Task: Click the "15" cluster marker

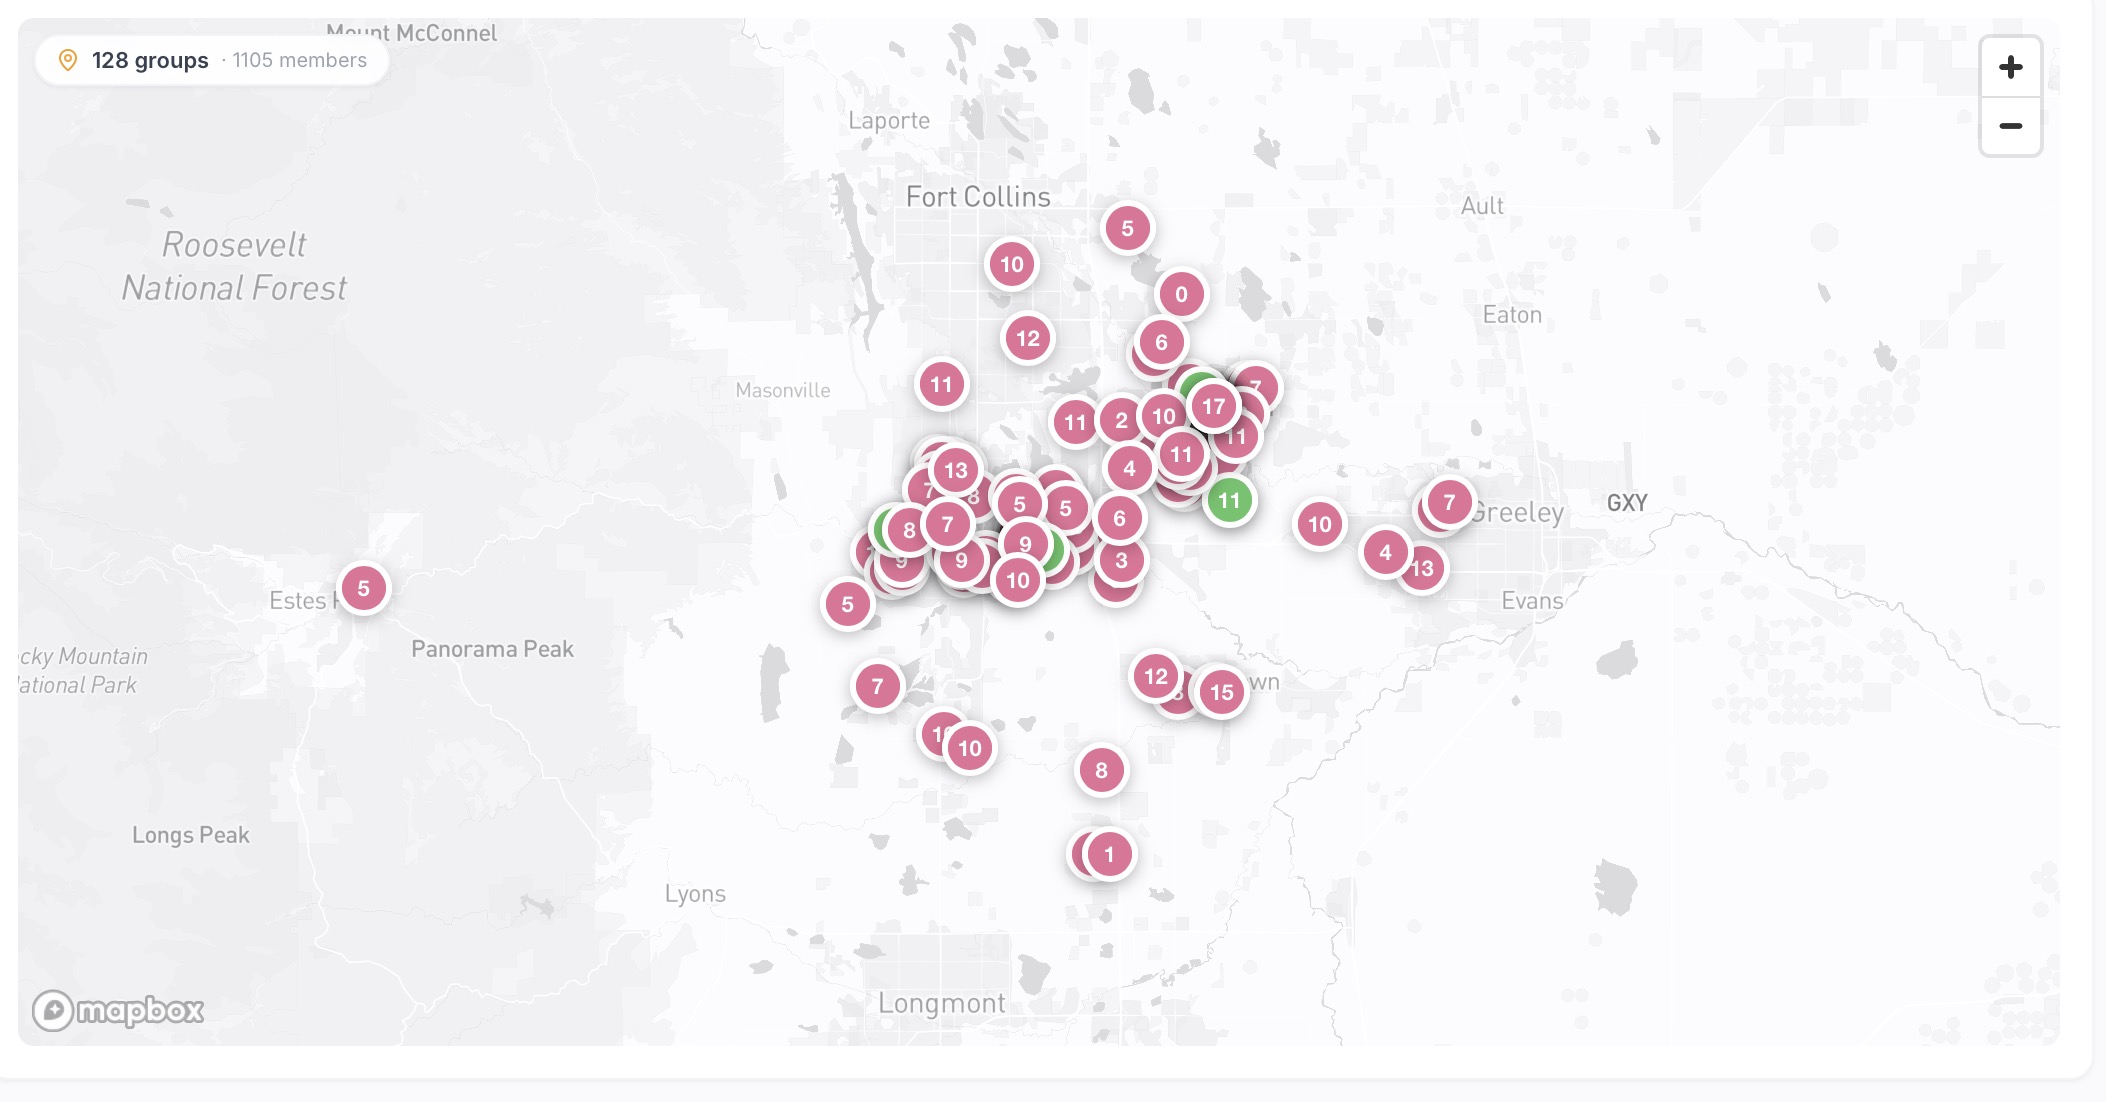Action: [1220, 690]
